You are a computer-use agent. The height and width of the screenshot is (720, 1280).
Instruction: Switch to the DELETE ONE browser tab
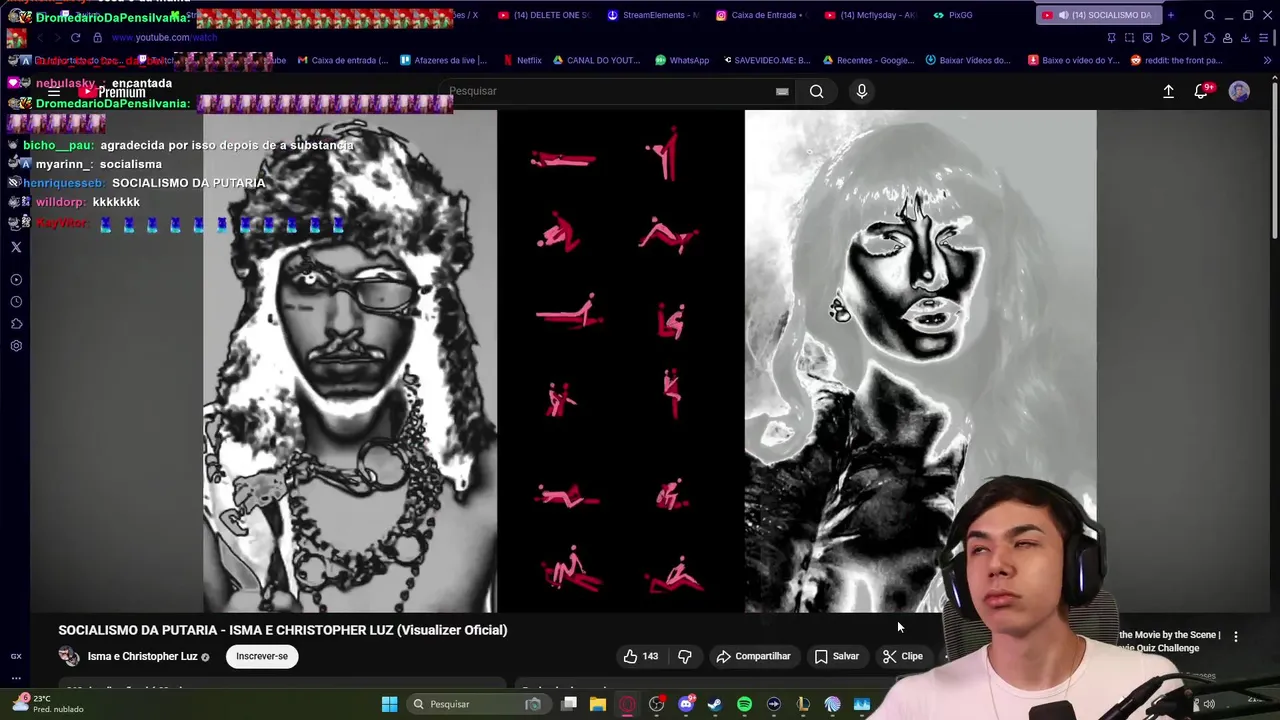click(x=544, y=15)
